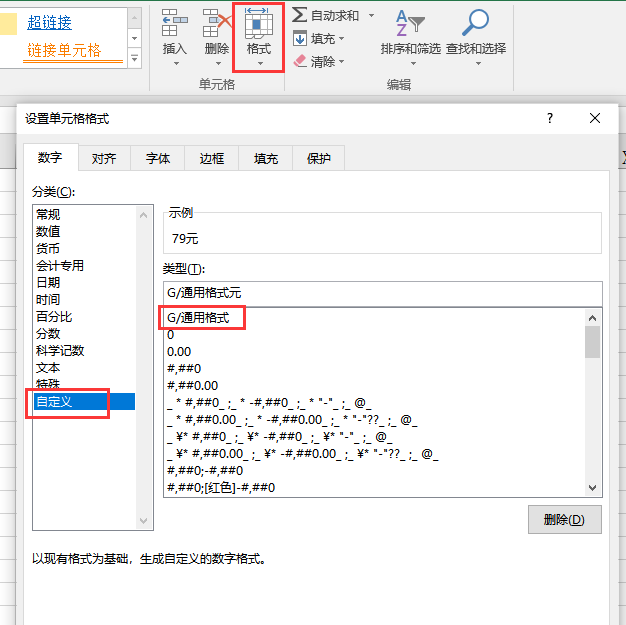Viewport: 626px width, 625px height.
Task: Click the AutoSum sigma icon
Action: pos(299,15)
